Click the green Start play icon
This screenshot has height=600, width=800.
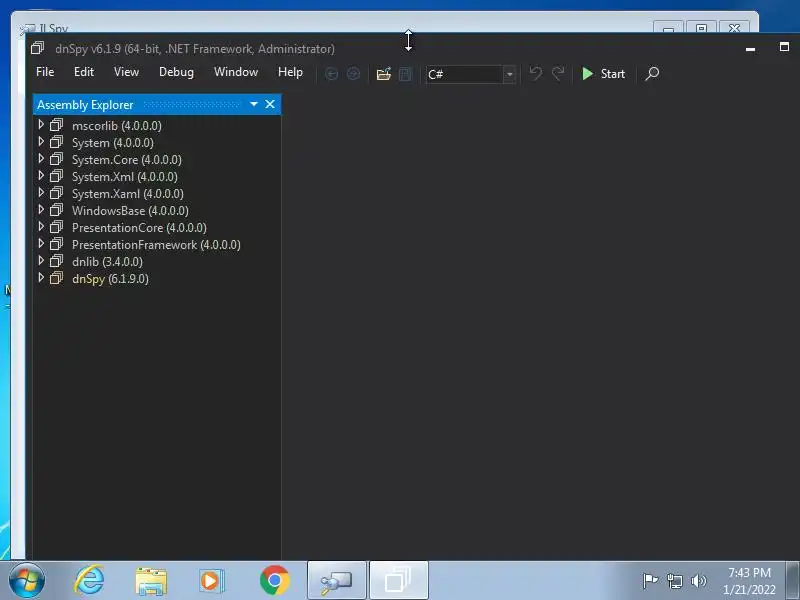pyautogui.click(x=588, y=74)
